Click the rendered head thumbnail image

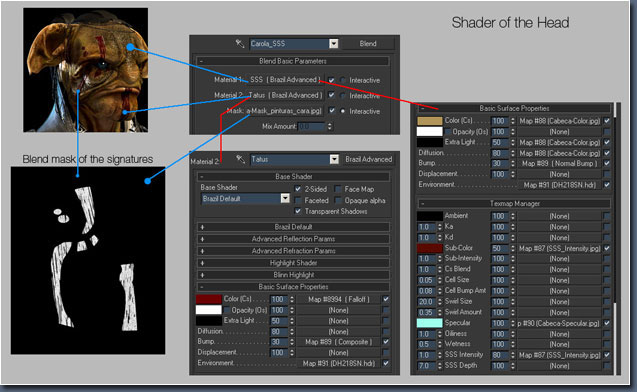85,70
